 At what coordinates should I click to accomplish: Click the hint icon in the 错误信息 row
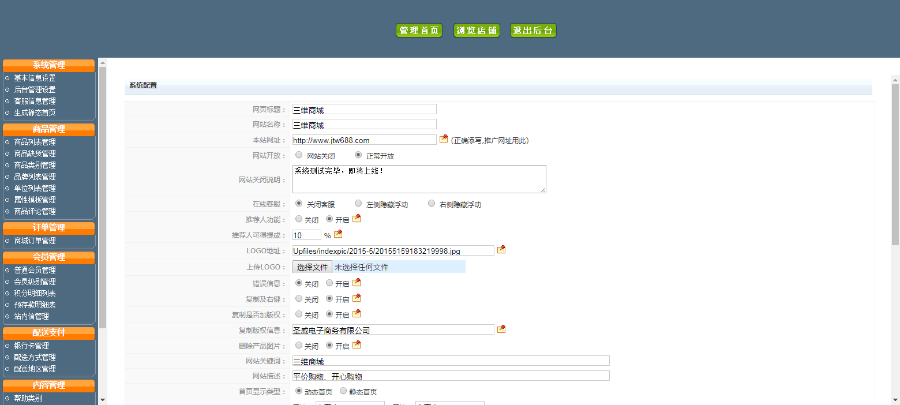pyautogui.click(x=356, y=282)
